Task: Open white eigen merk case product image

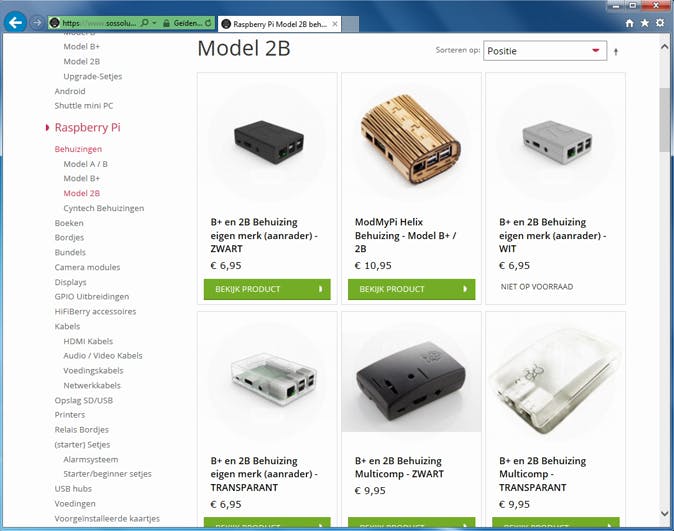Action: (x=556, y=142)
